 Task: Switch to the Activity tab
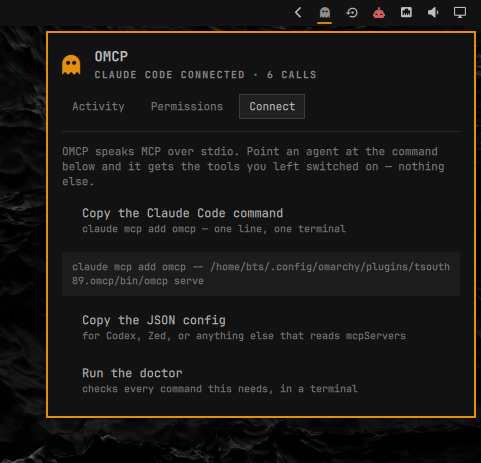(98, 106)
